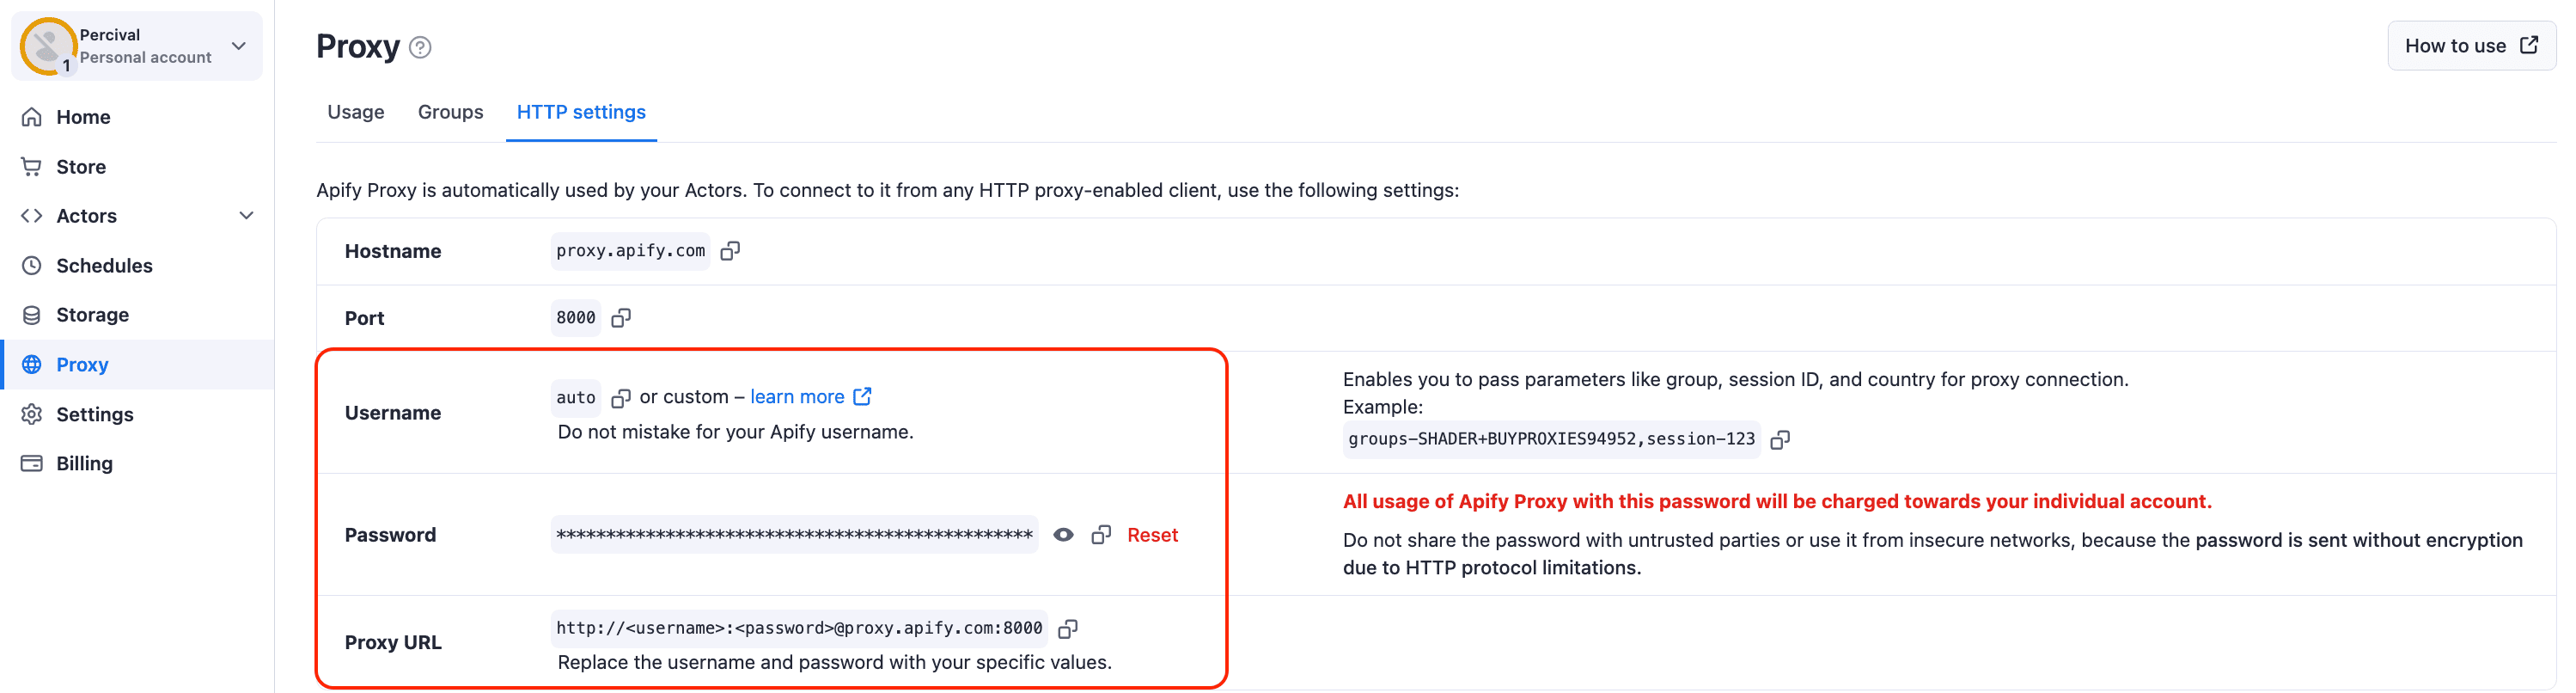Follow the learn more link
Image resolution: width=2576 pixels, height=693 pixels.
(x=797, y=396)
